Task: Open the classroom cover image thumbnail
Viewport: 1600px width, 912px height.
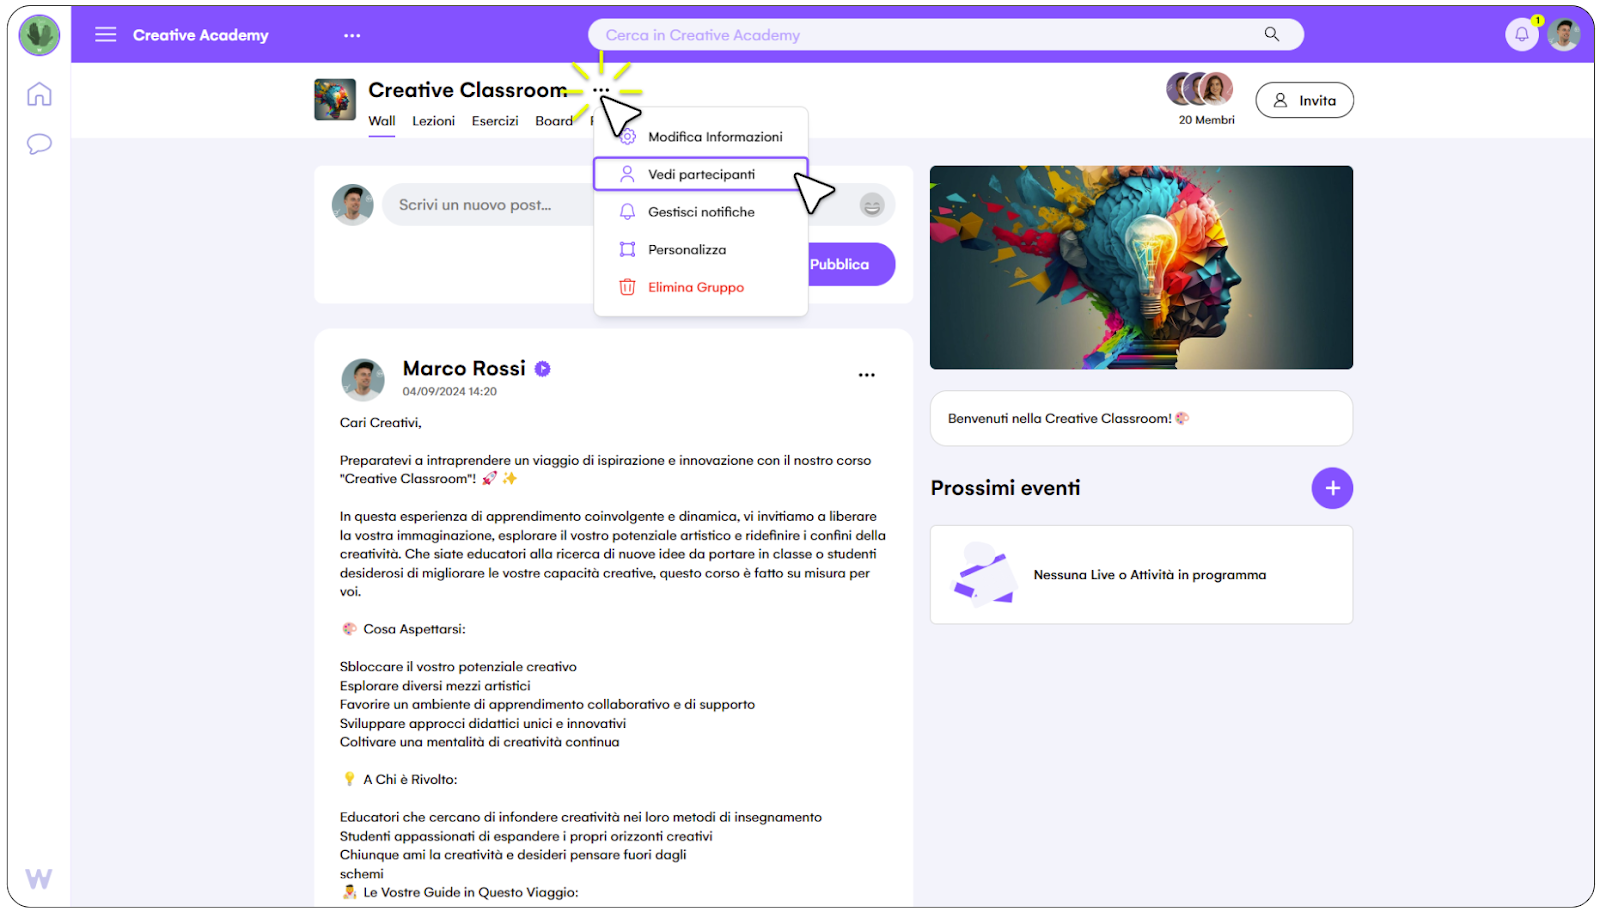Action: 335,100
